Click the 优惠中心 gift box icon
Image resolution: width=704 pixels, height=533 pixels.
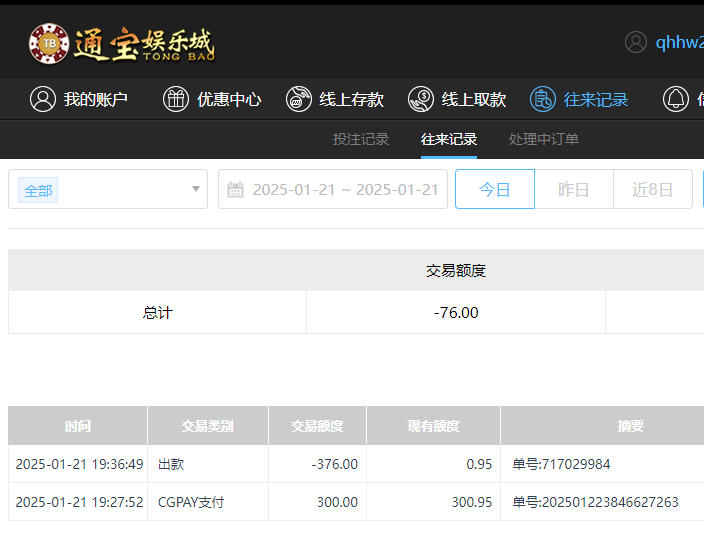coord(176,99)
